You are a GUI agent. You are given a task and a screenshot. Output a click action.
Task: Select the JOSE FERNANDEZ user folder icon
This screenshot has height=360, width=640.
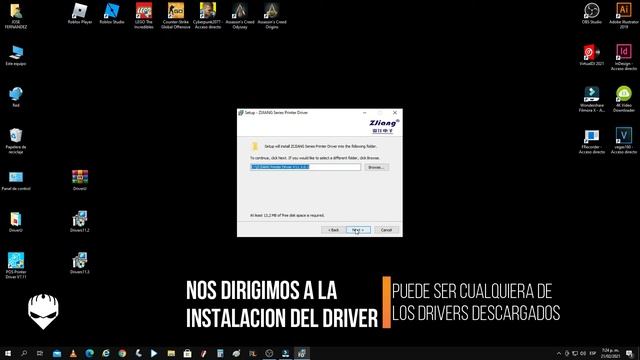[x=16, y=16]
